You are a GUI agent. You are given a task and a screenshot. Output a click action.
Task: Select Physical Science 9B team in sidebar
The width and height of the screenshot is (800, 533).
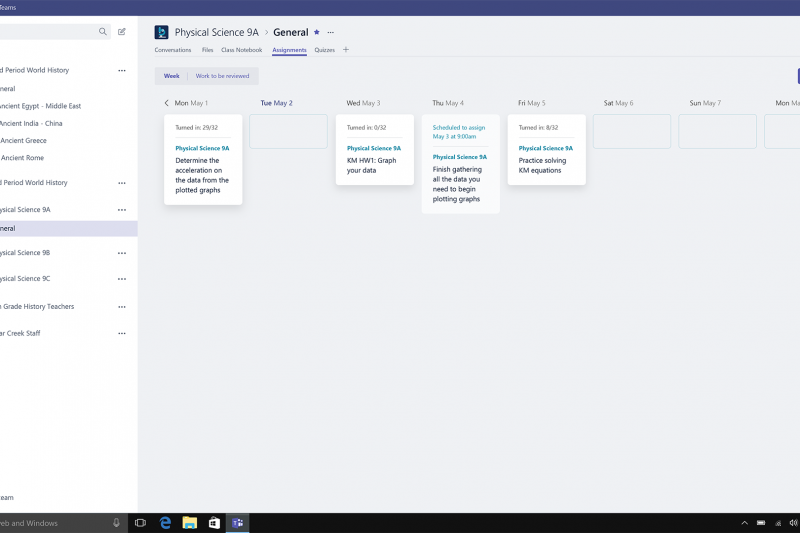(x=25, y=253)
